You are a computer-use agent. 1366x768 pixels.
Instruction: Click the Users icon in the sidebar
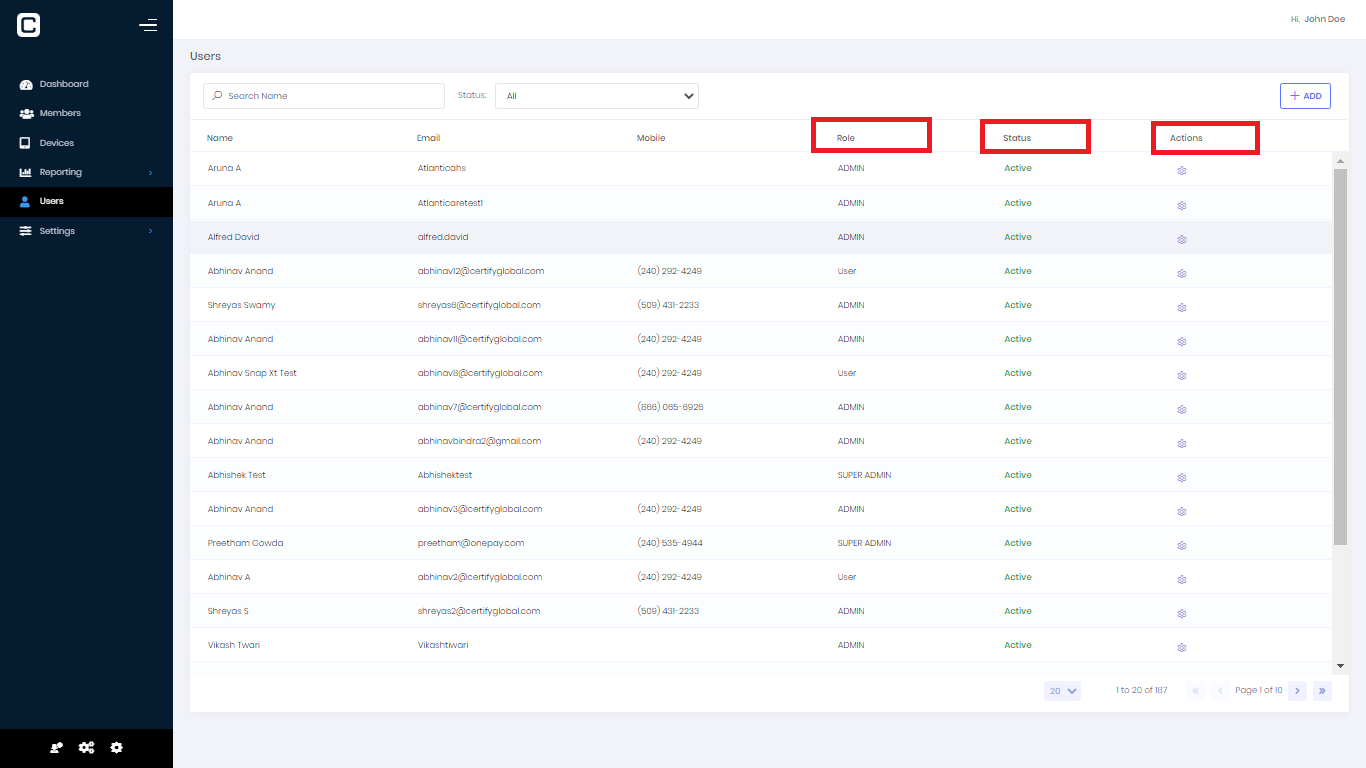(x=25, y=201)
